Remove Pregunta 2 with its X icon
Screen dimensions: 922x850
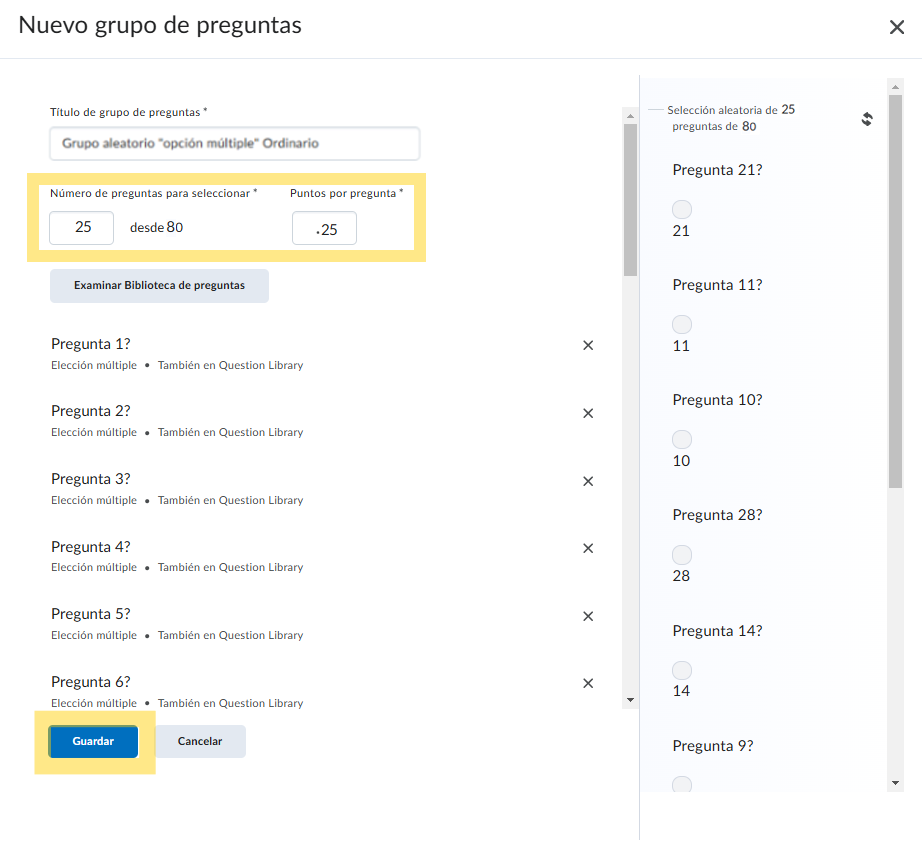(x=588, y=413)
